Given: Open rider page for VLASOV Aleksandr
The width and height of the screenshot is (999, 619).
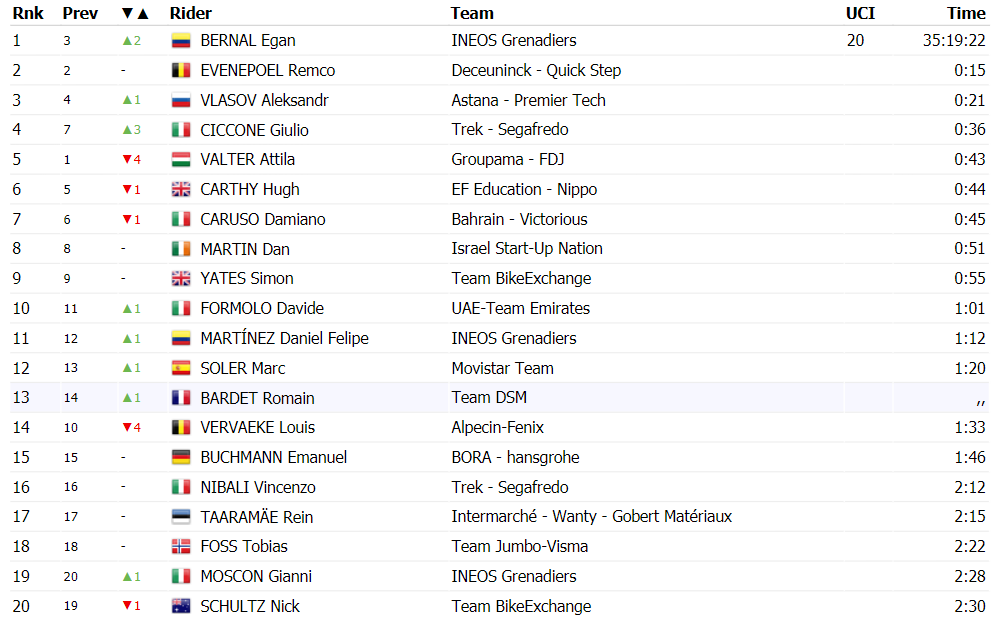Looking at the screenshot, I should (264, 100).
